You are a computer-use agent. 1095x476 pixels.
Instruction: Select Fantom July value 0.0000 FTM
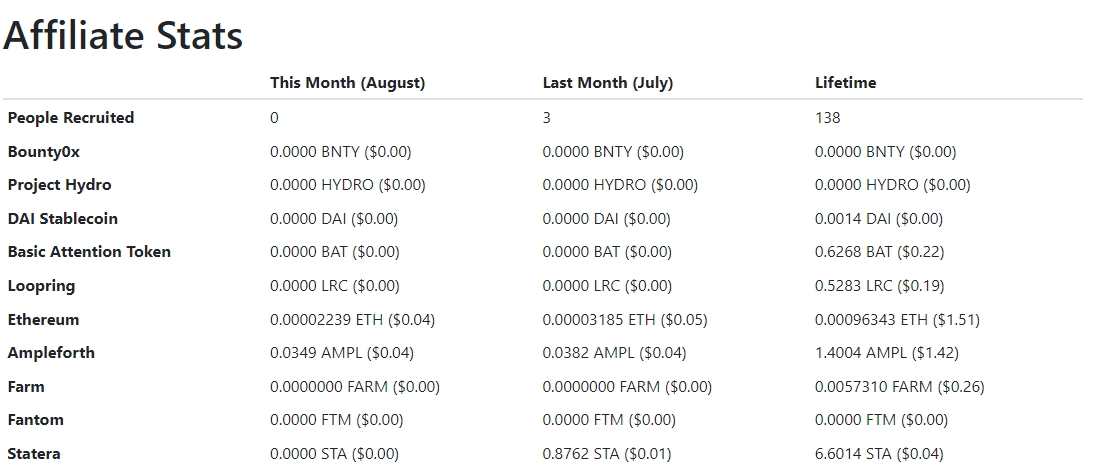coord(609,420)
